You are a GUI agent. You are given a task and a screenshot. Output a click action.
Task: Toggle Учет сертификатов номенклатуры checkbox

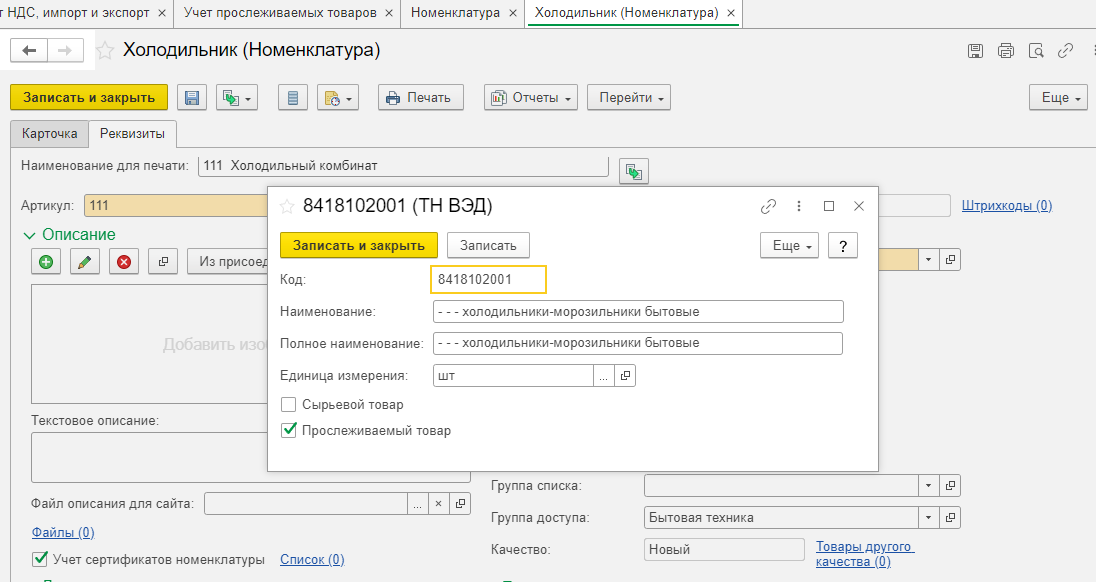[x=40, y=560]
